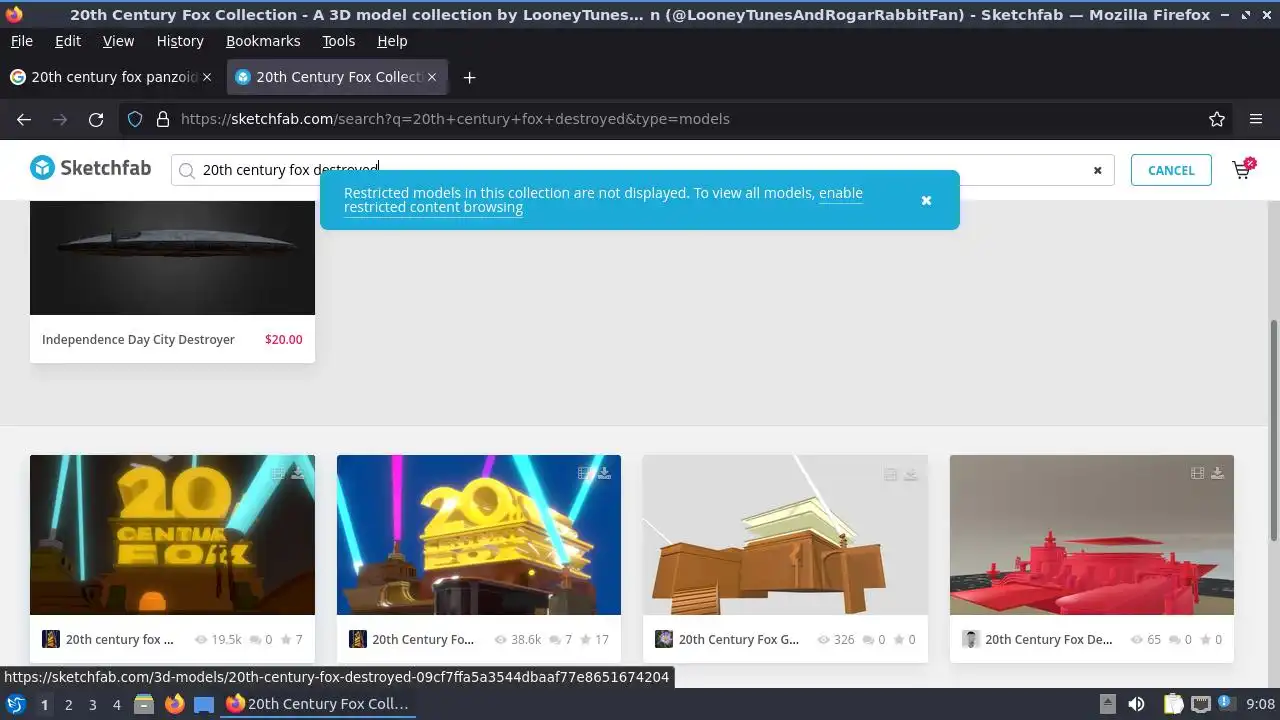The width and height of the screenshot is (1280, 720).
Task: Click the Sketchfab logo
Action: 90,168
